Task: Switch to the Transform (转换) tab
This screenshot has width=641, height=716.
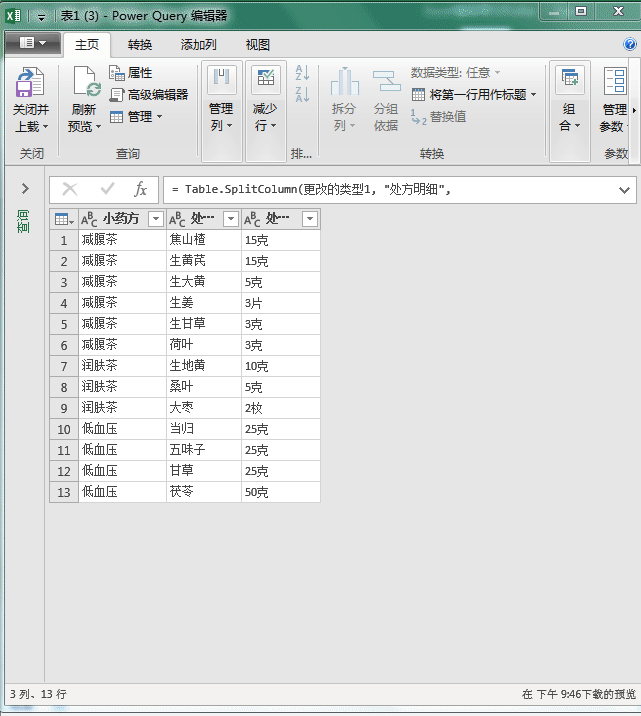Action: click(x=140, y=45)
